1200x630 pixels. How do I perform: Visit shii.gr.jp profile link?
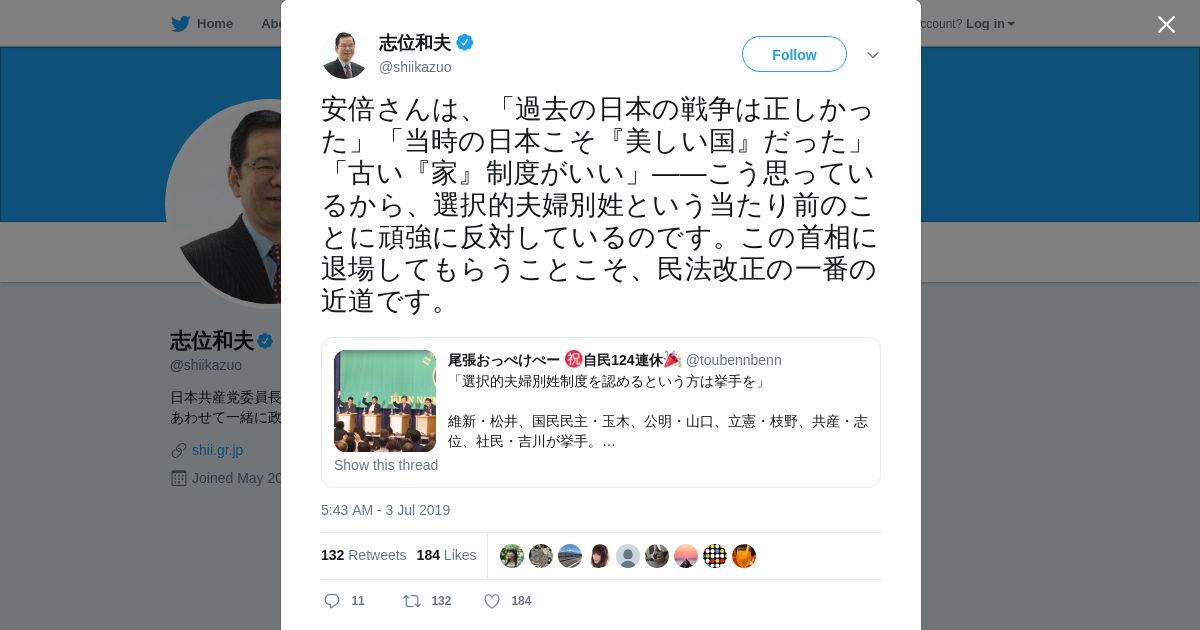click(x=217, y=450)
